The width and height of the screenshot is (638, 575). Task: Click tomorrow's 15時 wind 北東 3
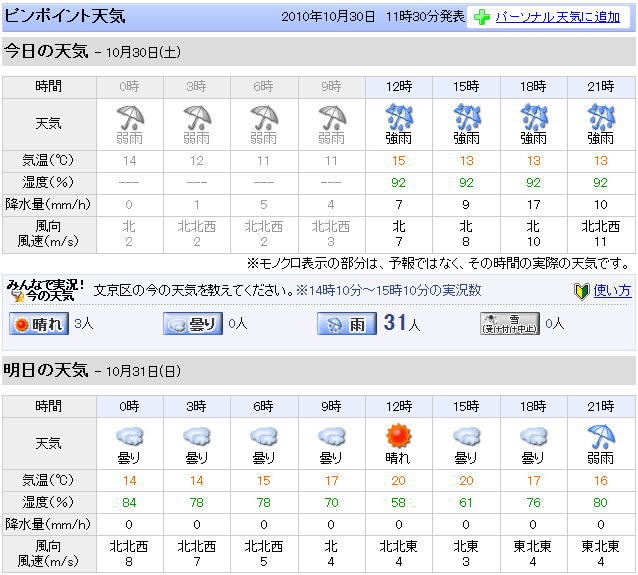(466, 554)
